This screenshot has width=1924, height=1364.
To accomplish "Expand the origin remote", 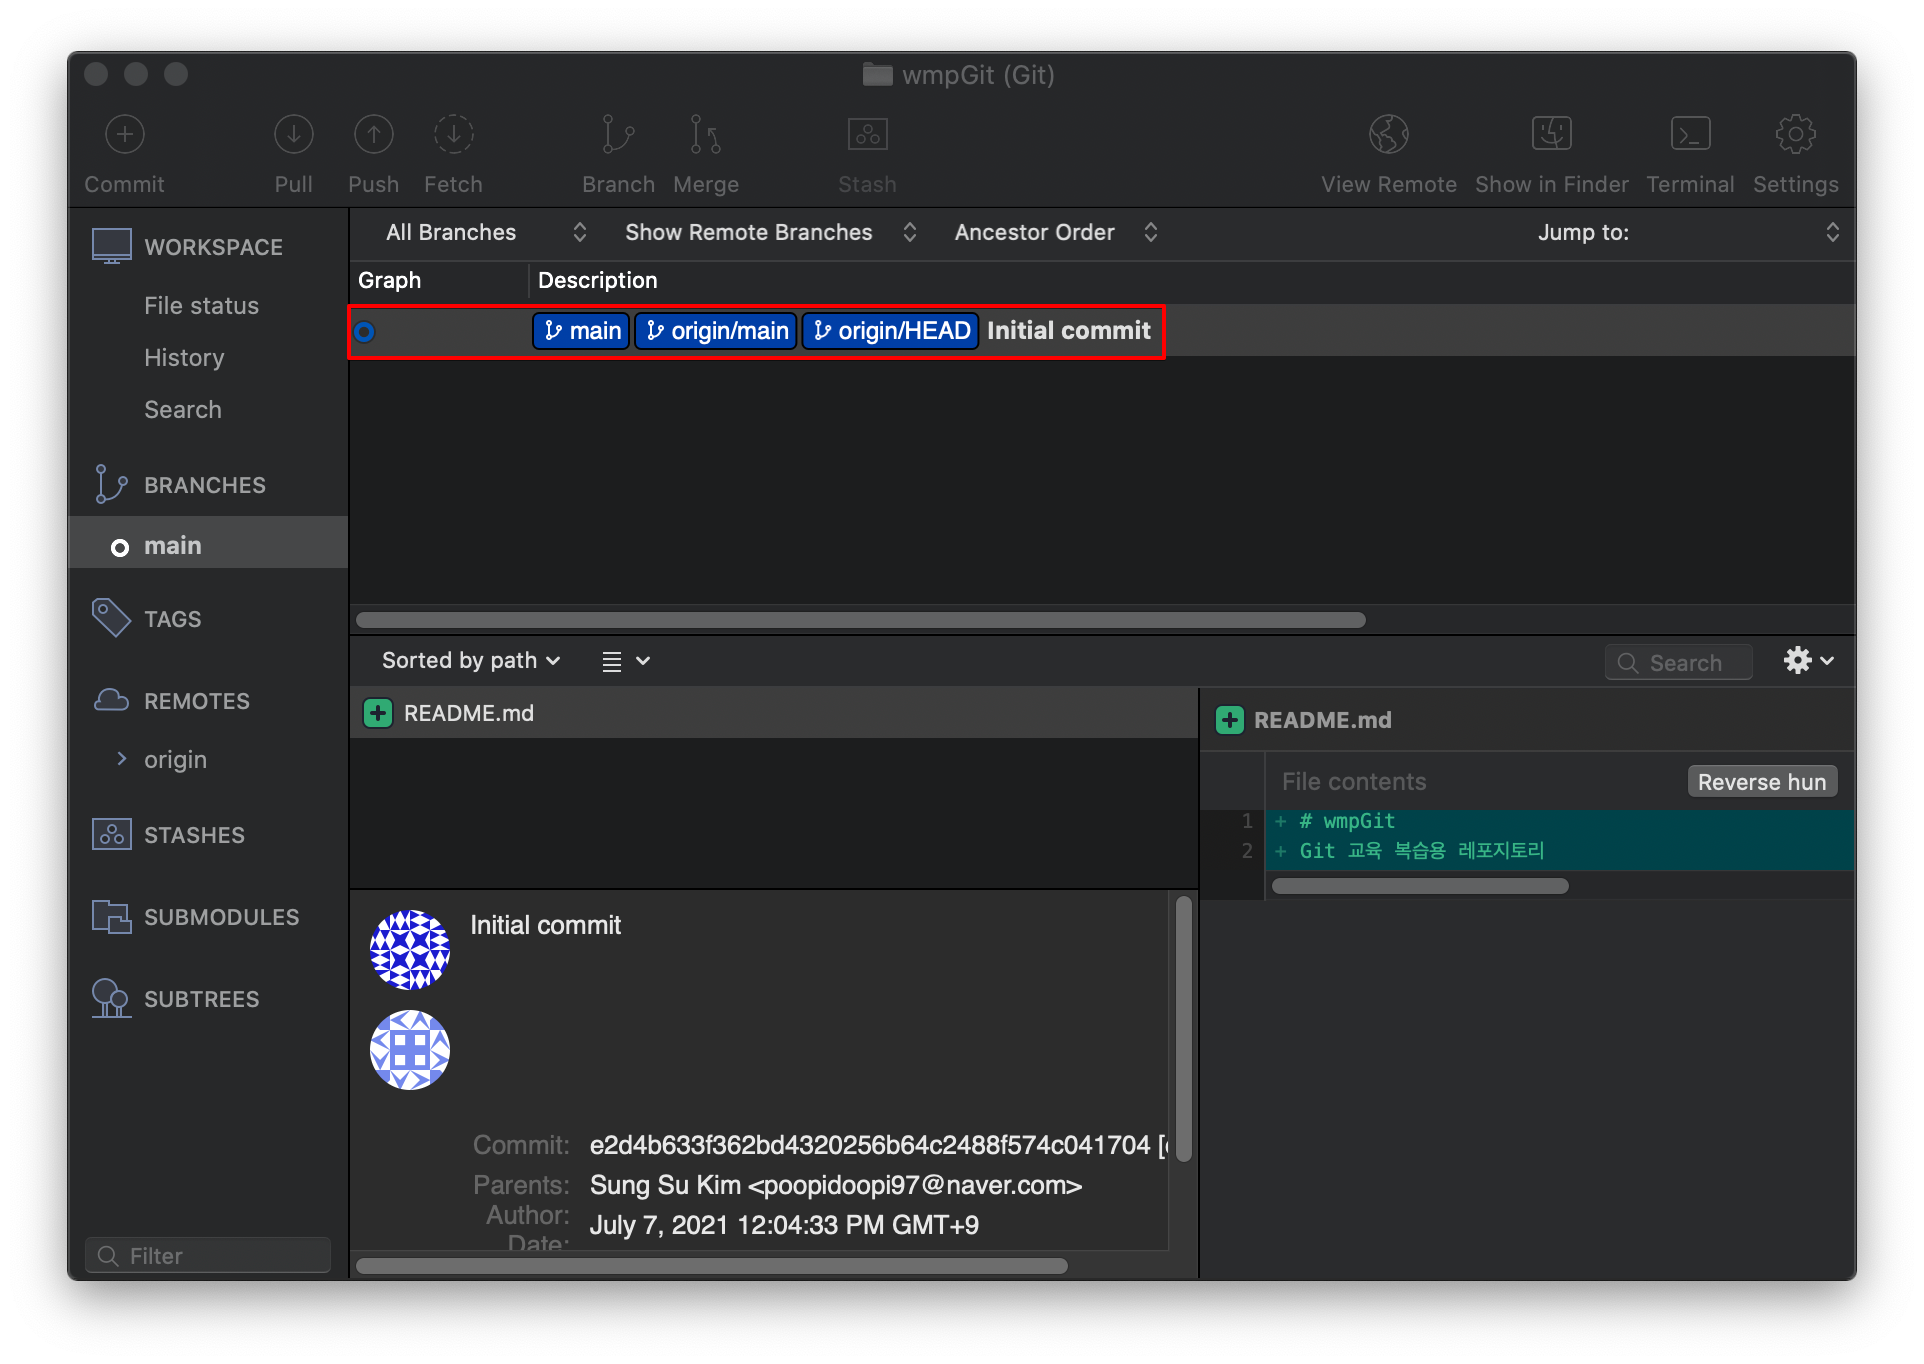I will pos(122,759).
